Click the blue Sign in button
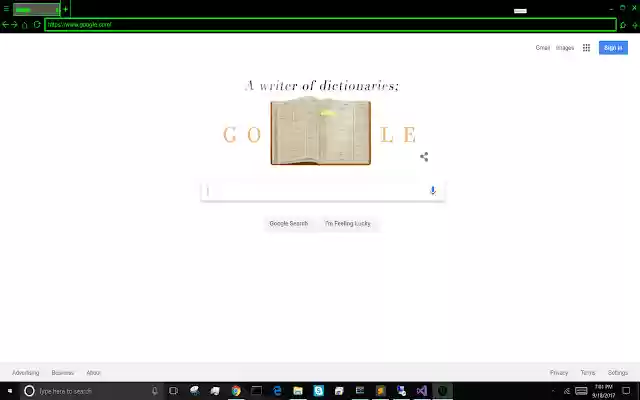 click(613, 48)
